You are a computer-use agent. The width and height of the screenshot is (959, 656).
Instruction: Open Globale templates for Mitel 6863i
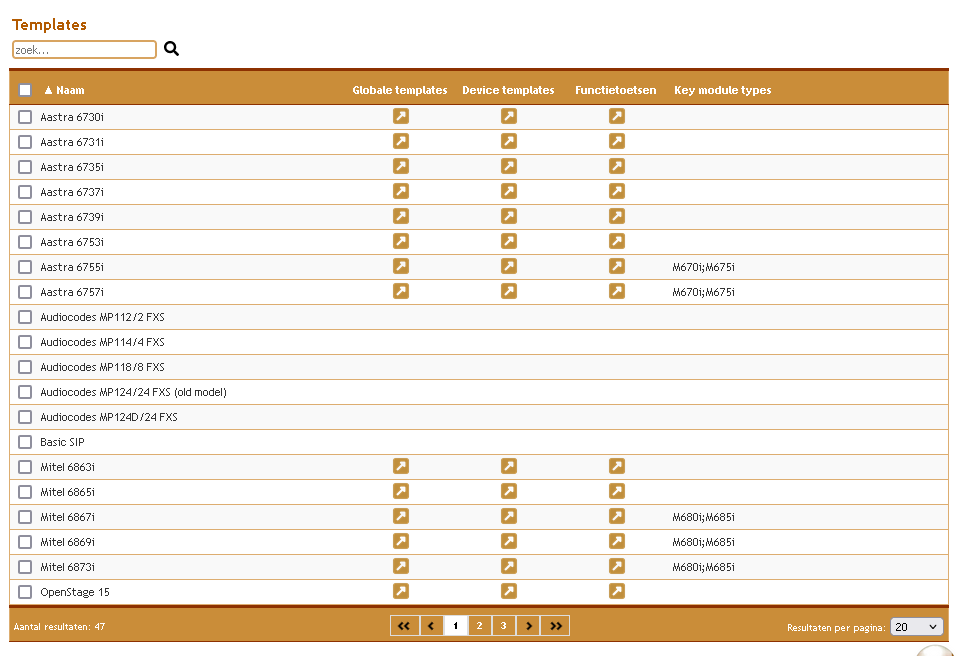(401, 466)
